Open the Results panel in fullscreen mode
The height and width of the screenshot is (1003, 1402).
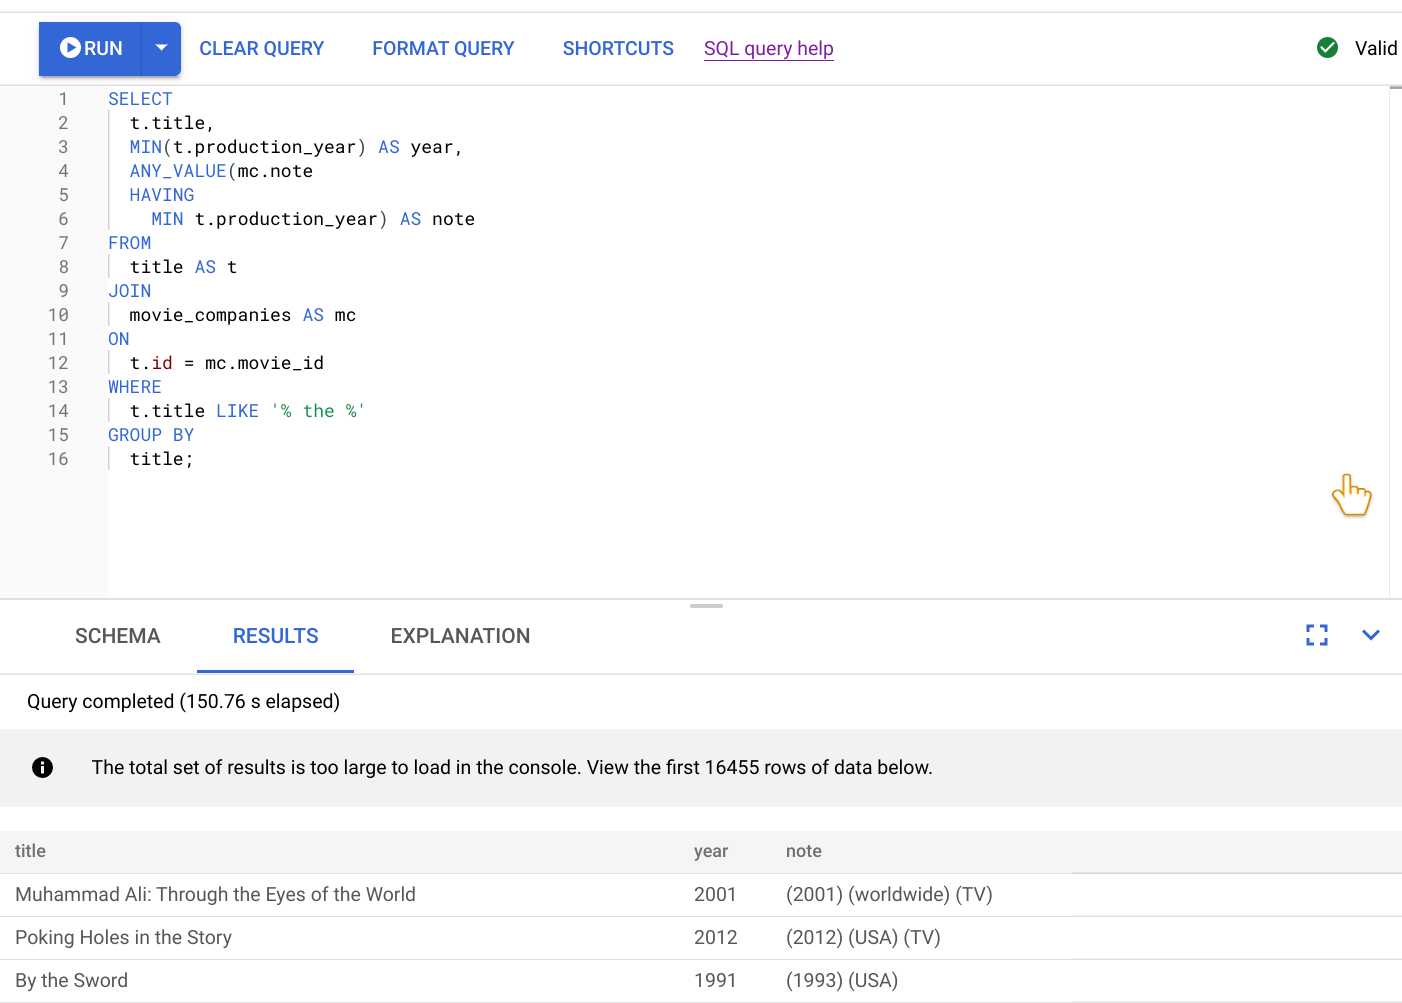coord(1317,635)
